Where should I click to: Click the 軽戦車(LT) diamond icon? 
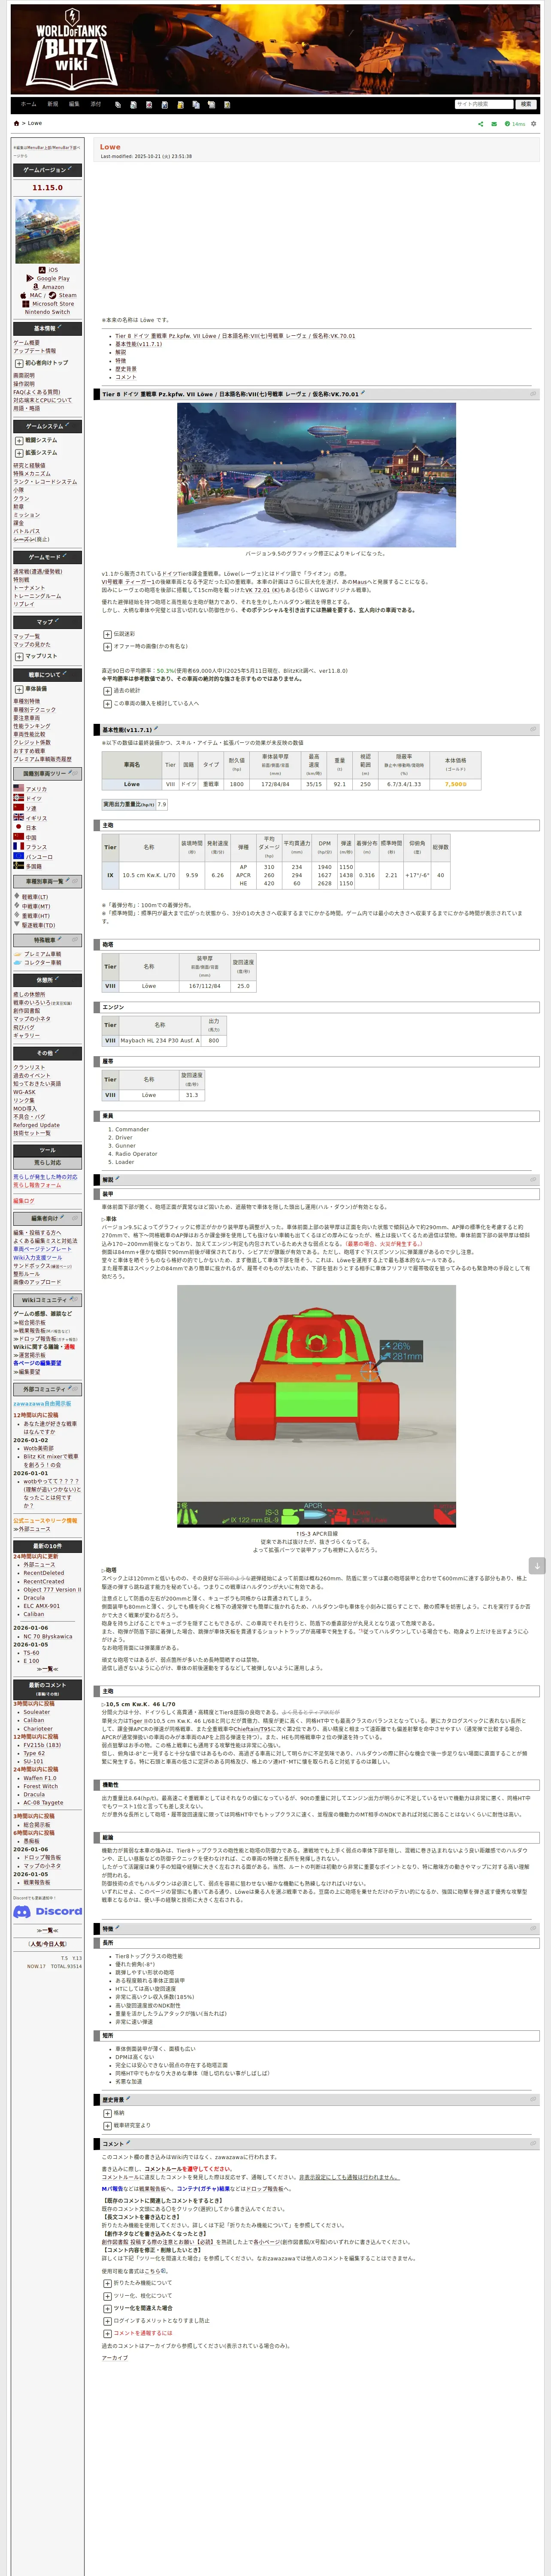pyautogui.click(x=17, y=897)
